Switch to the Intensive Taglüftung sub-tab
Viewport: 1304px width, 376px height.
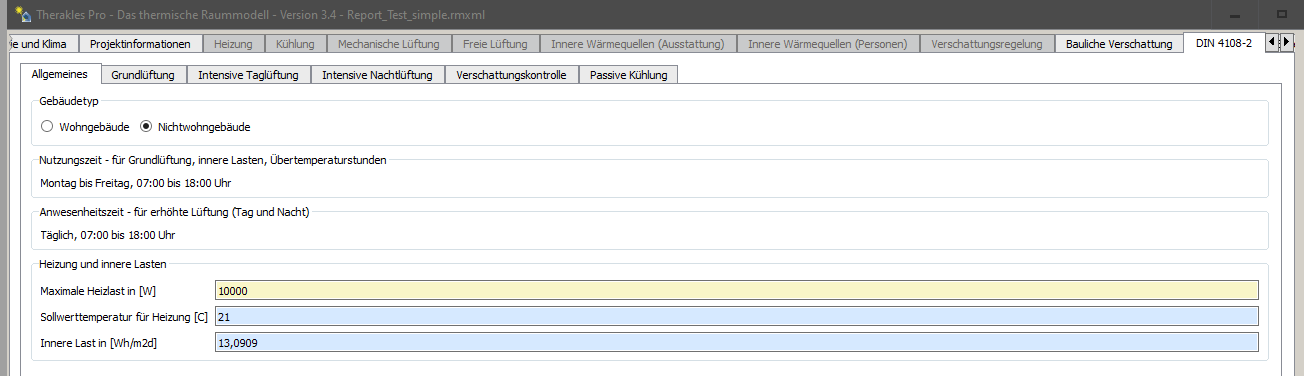[x=248, y=75]
